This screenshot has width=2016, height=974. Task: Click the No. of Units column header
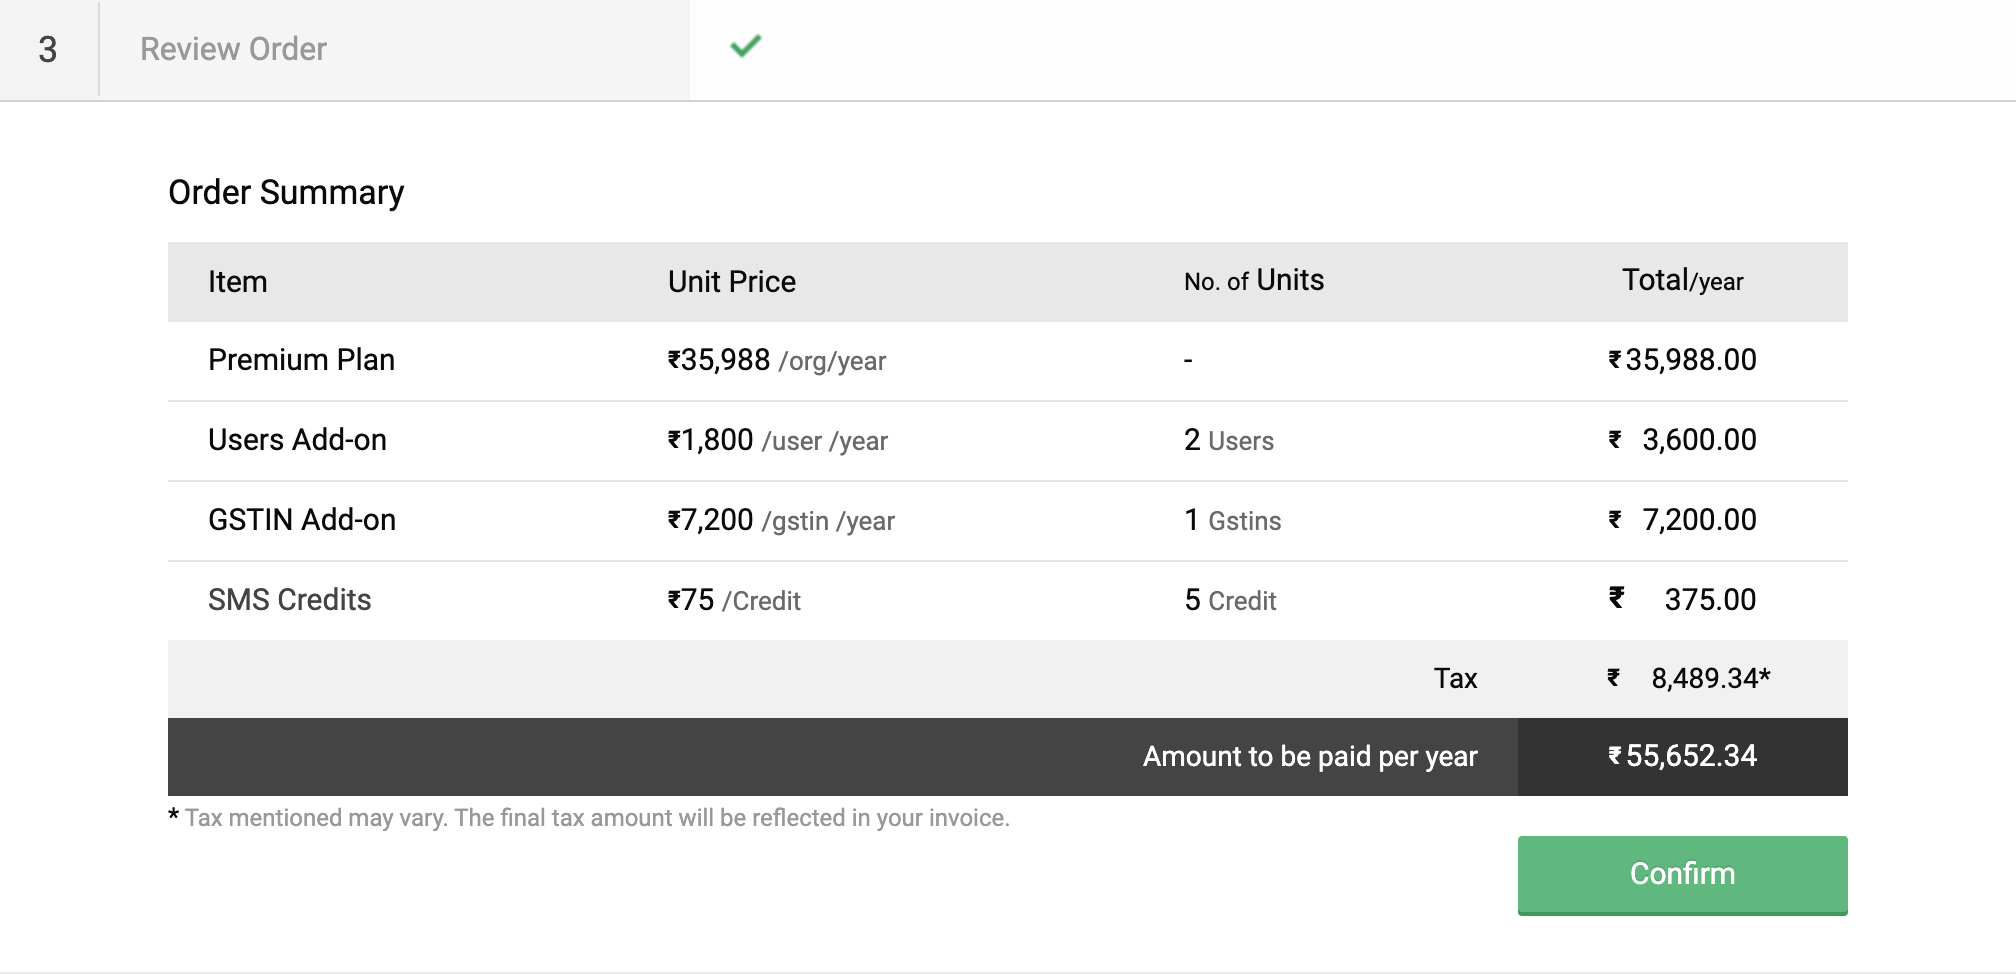click(x=1254, y=281)
